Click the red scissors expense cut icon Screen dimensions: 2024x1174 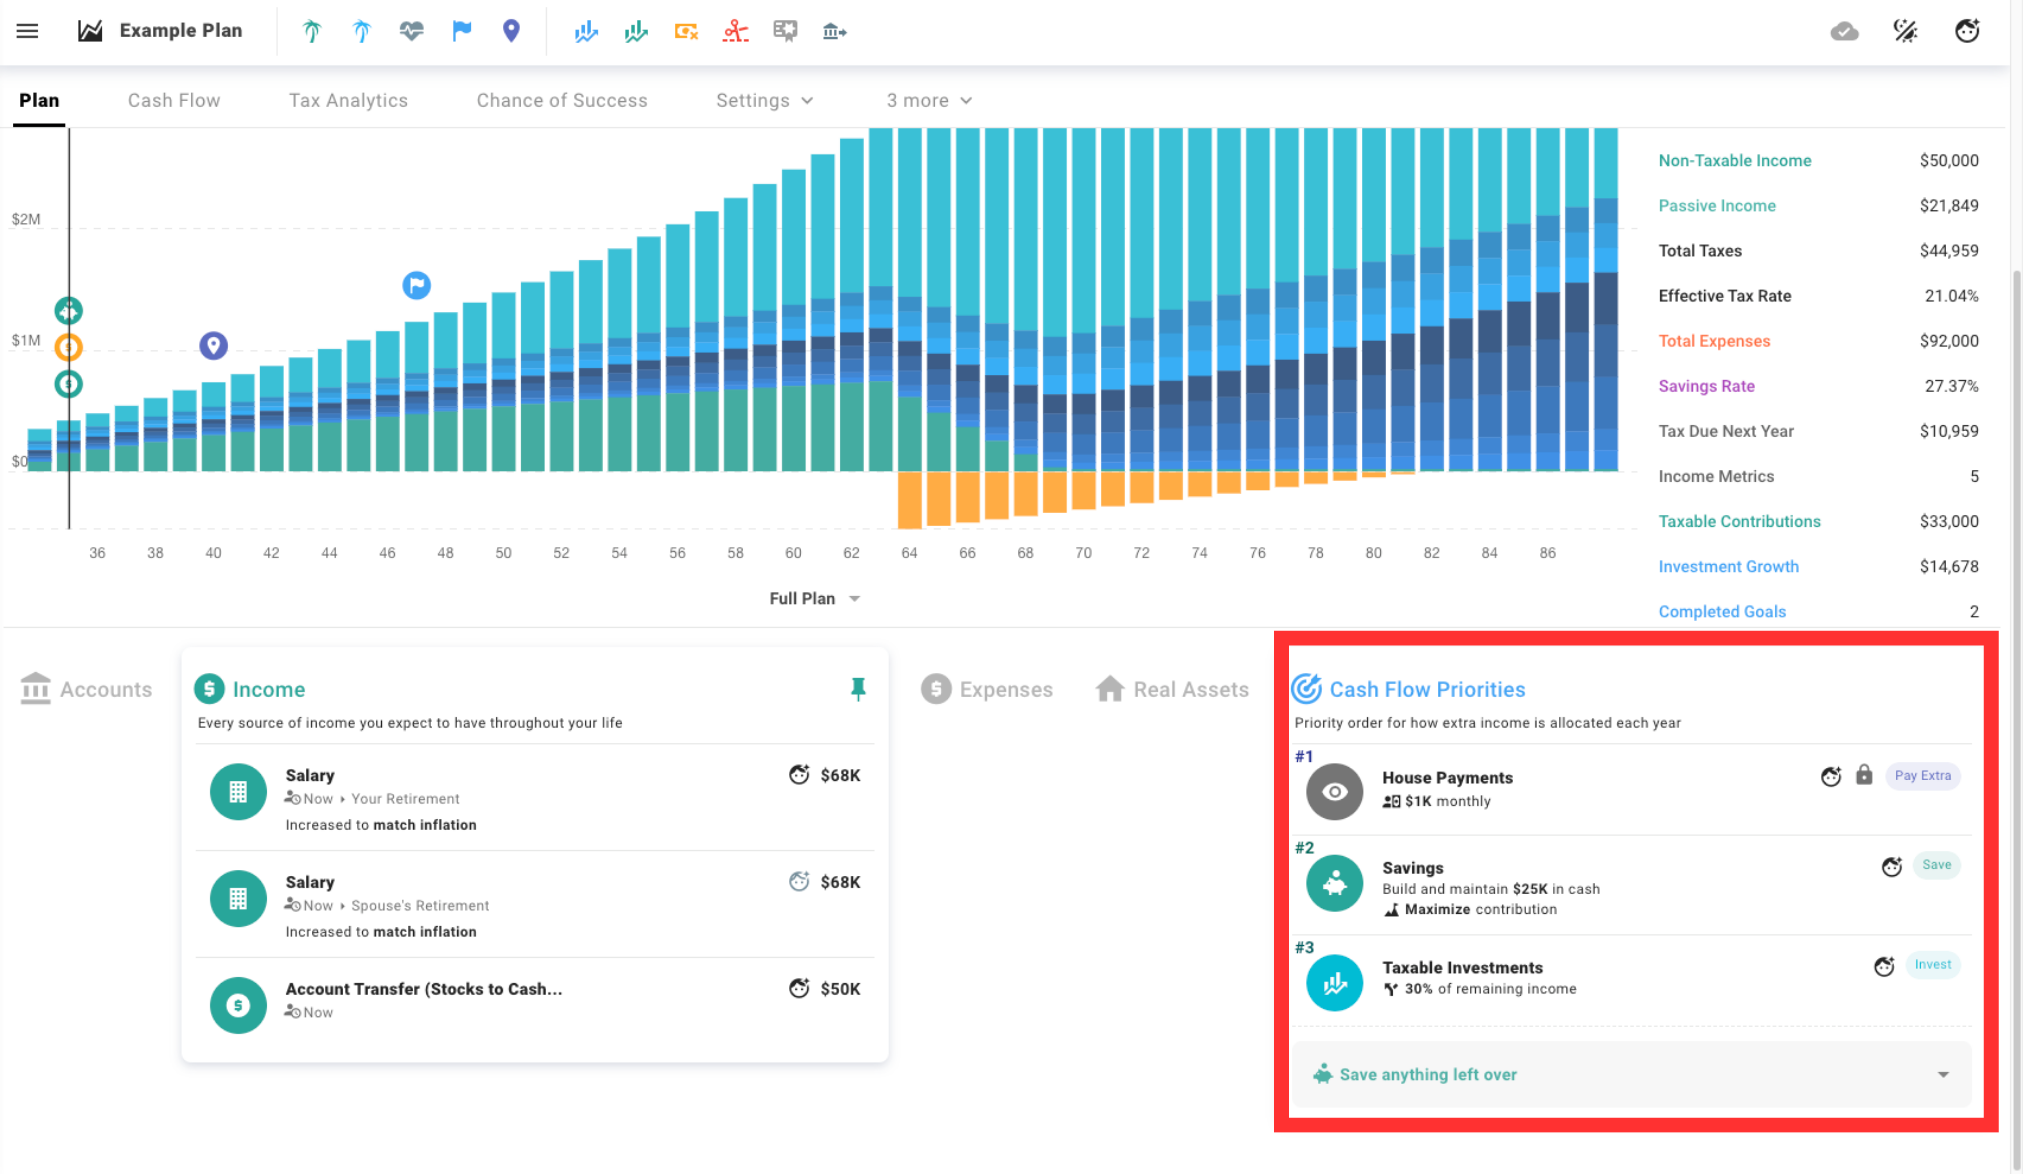coord(735,30)
